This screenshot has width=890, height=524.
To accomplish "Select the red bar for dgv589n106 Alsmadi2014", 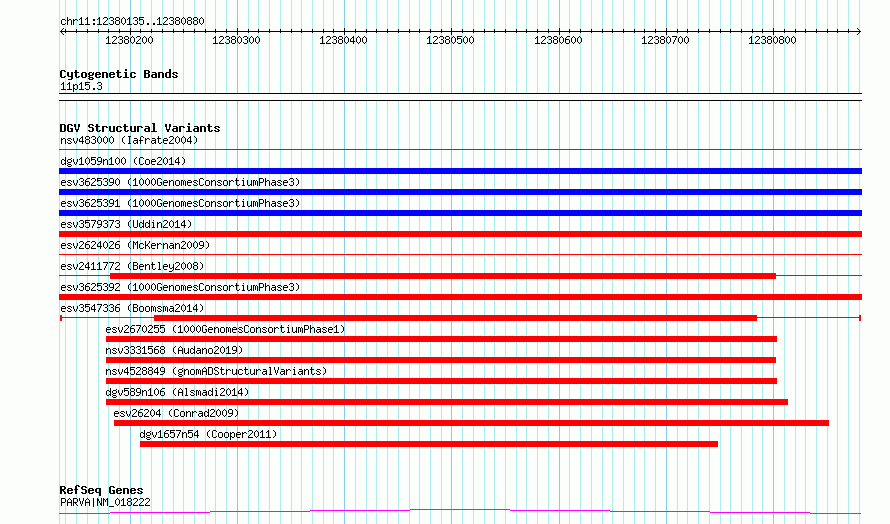I will pos(447,402).
